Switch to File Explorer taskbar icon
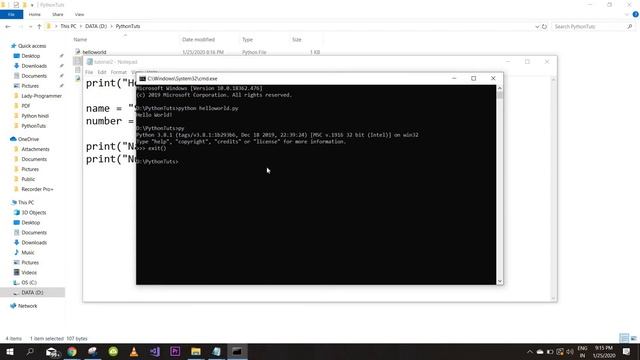 pos(196,351)
